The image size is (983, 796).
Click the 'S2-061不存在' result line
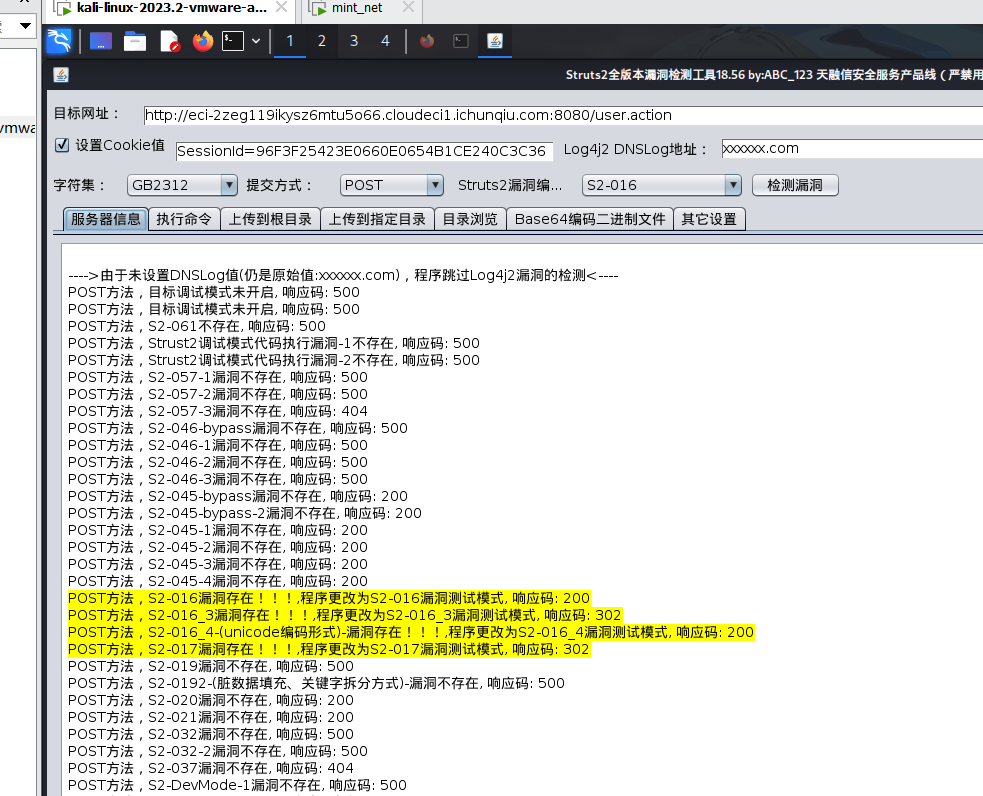[x=197, y=326]
